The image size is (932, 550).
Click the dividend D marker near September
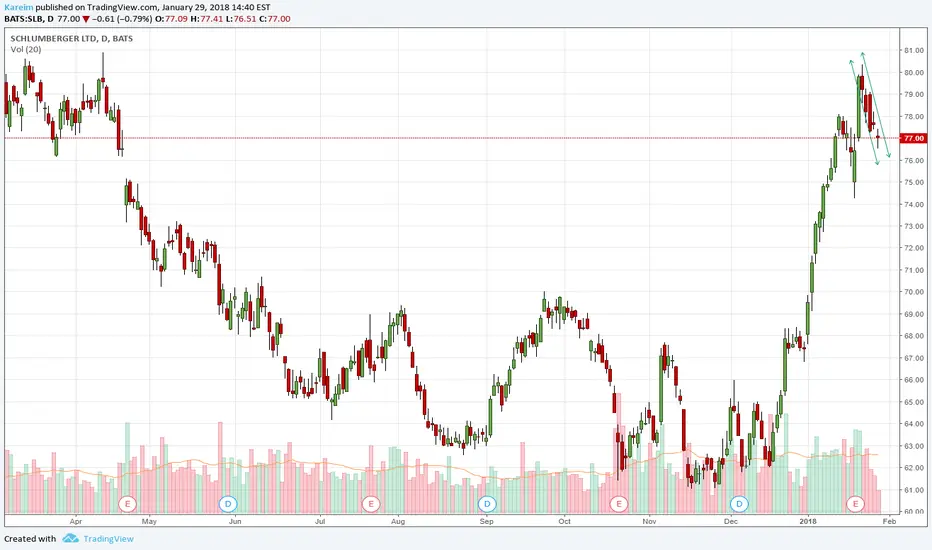487,504
